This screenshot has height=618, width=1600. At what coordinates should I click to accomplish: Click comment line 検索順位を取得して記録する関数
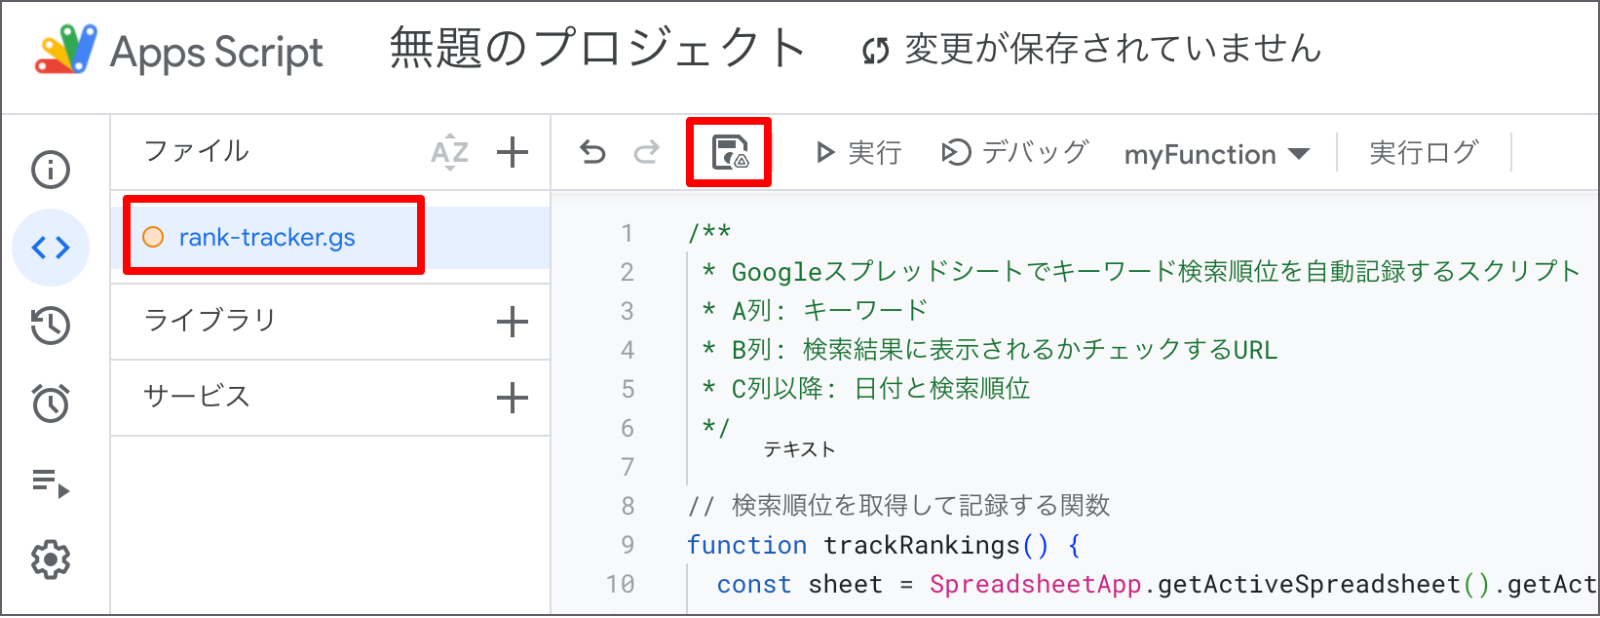tap(899, 506)
